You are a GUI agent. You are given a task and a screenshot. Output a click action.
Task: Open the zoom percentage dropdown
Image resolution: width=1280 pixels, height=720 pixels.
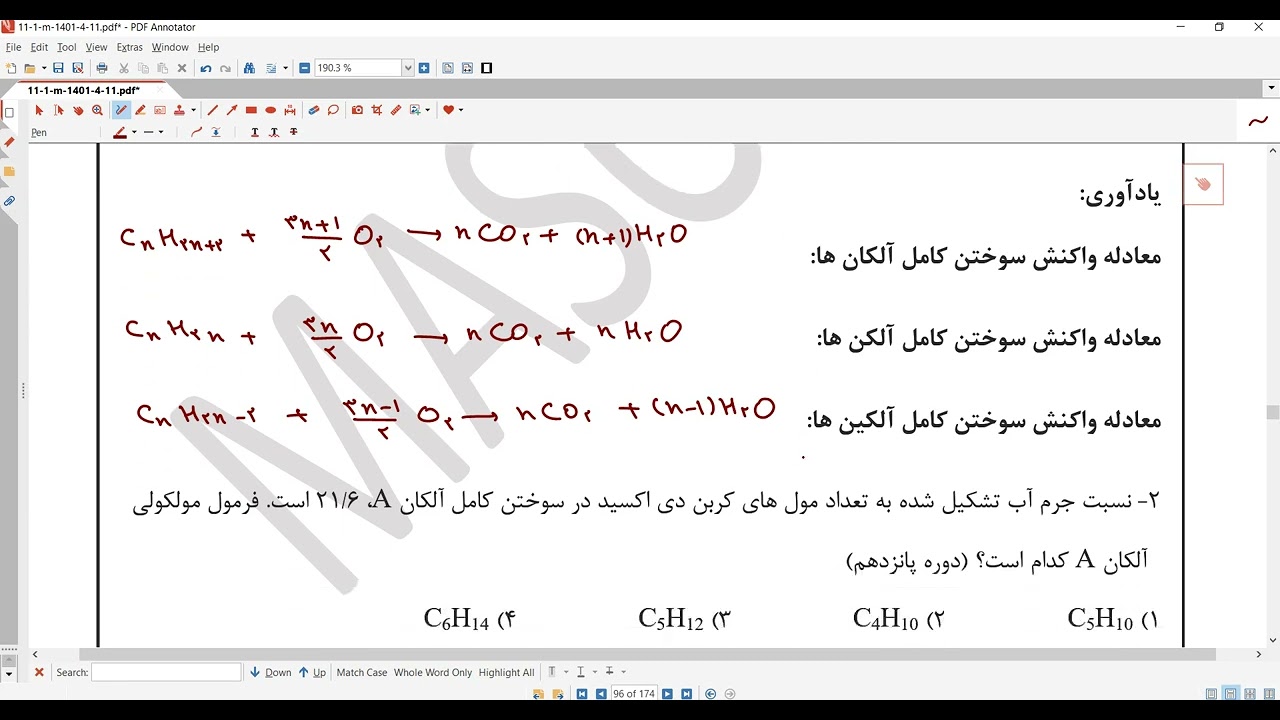click(408, 68)
